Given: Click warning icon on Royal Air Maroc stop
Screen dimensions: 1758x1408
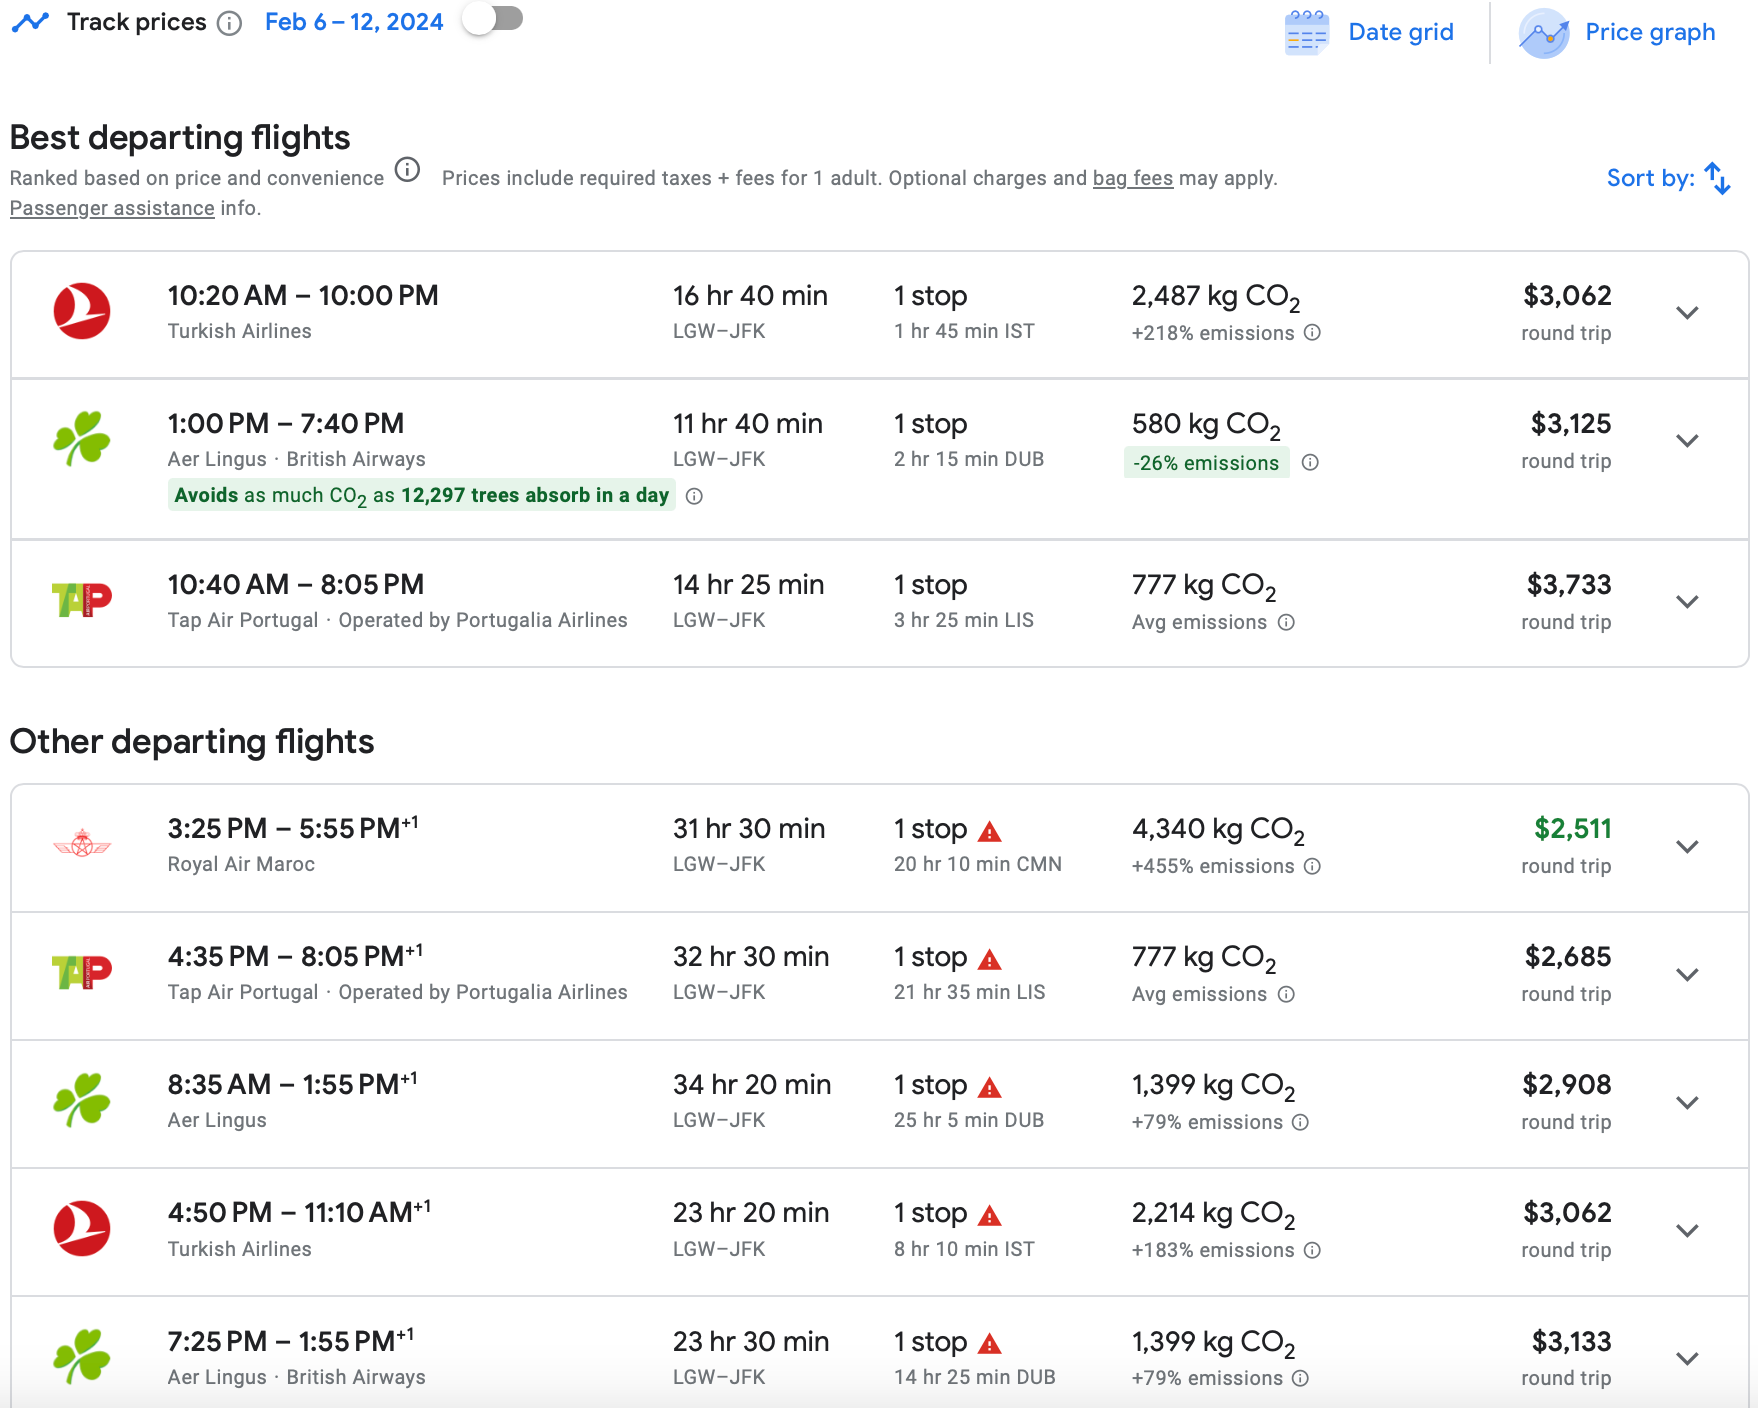Looking at the screenshot, I should coord(989,831).
